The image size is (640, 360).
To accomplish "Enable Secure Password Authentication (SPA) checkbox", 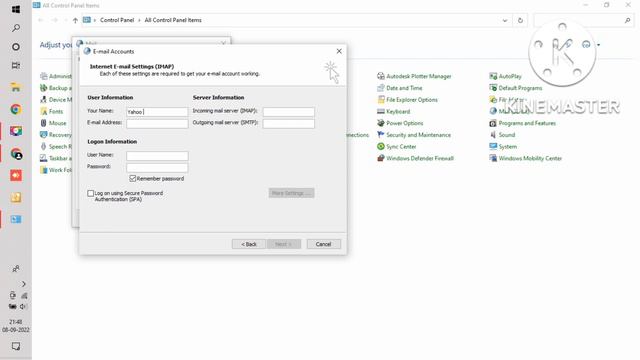I will click(x=91, y=193).
